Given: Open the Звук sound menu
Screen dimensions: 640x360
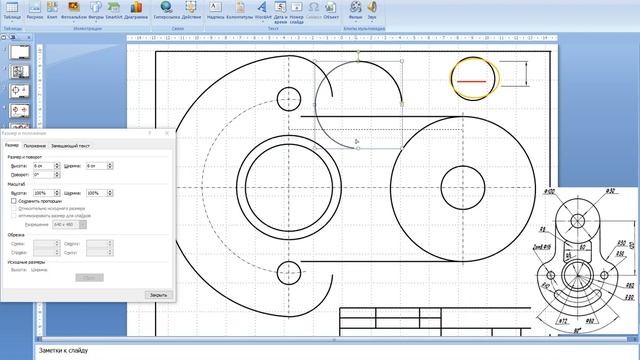Looking at the screenshot, I should tap(371, 11).
